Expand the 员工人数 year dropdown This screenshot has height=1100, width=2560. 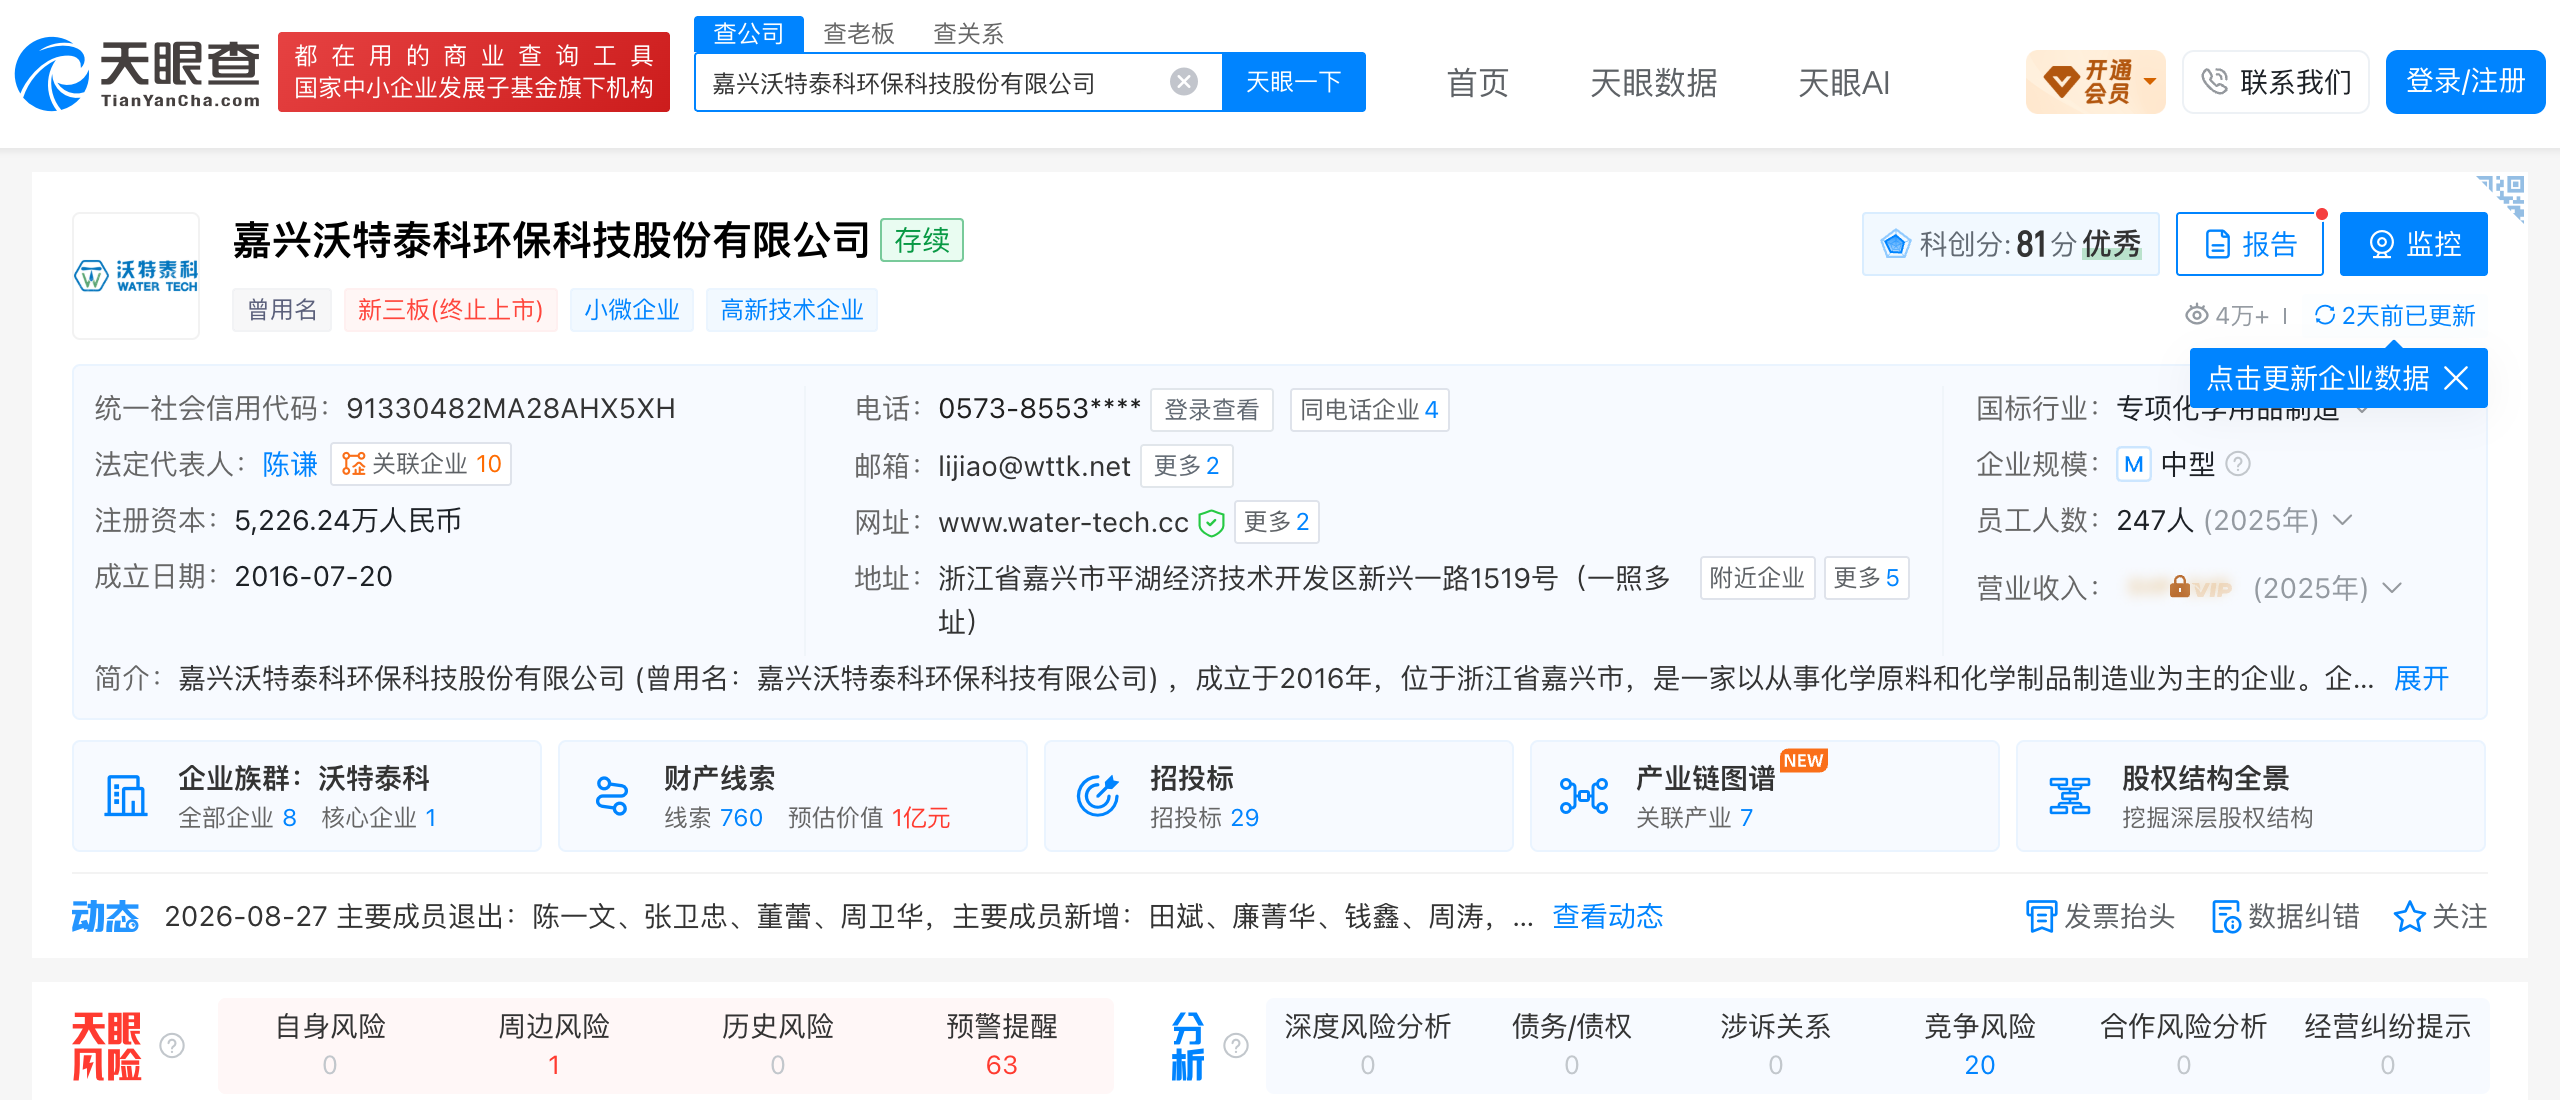[2342, 520]
